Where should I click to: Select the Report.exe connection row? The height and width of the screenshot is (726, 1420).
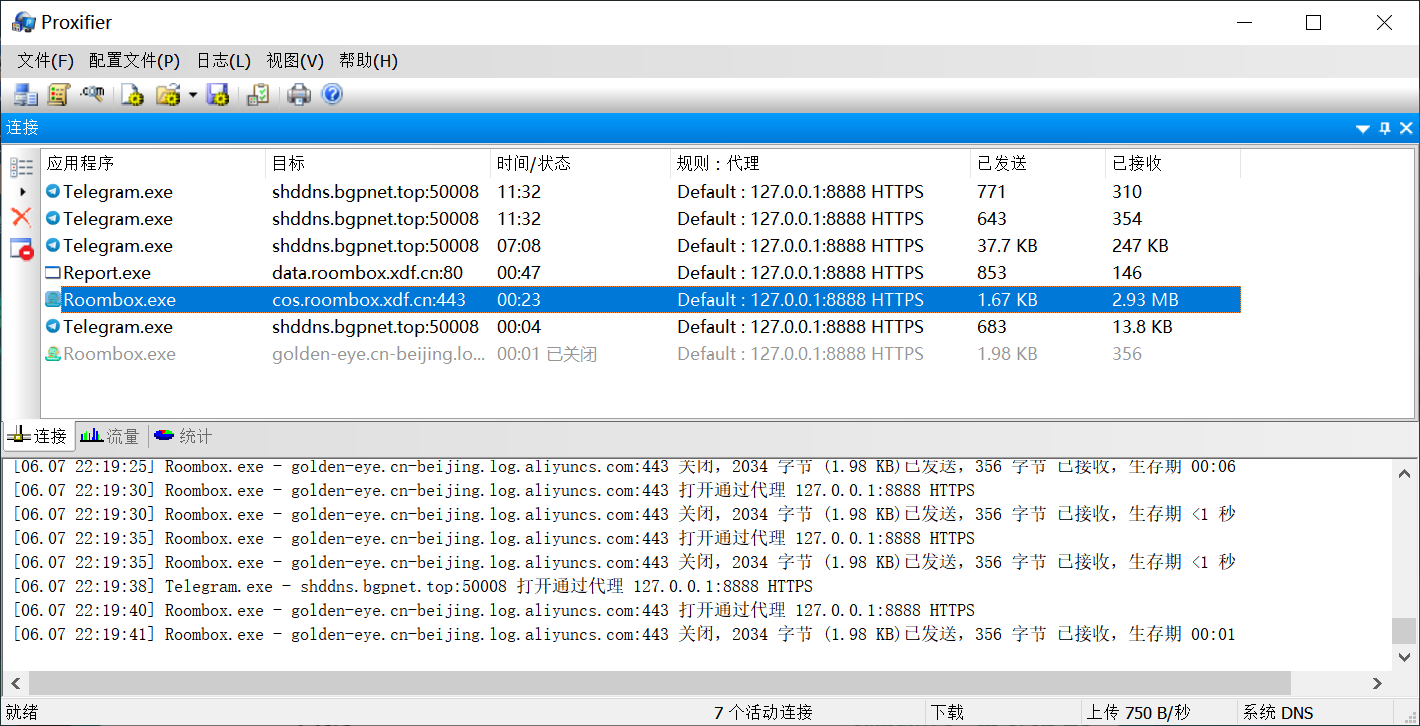pyautogui.click(x=641, y=273)
